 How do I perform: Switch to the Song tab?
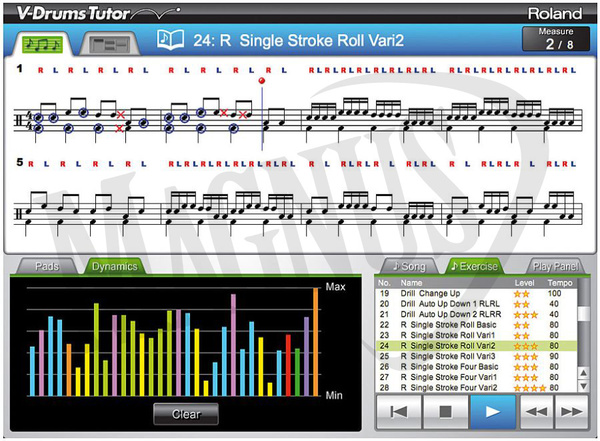(409, 266)
